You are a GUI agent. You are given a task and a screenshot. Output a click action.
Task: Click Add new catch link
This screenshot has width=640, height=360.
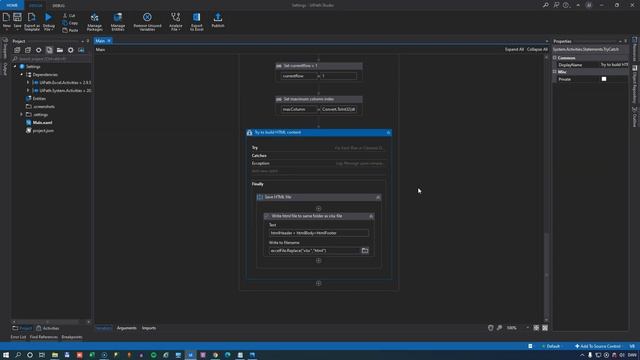click(x=264, y=171)
